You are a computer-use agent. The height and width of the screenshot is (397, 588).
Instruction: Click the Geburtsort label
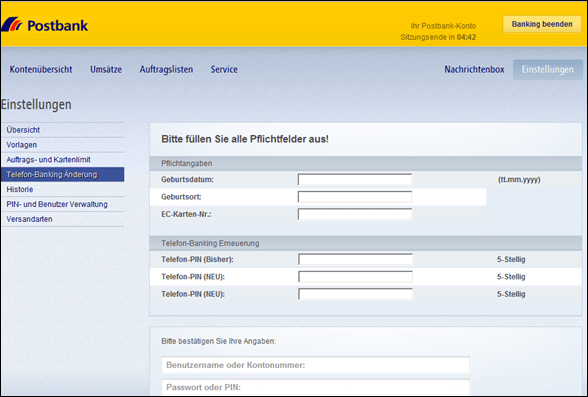(x=181, y=197)
